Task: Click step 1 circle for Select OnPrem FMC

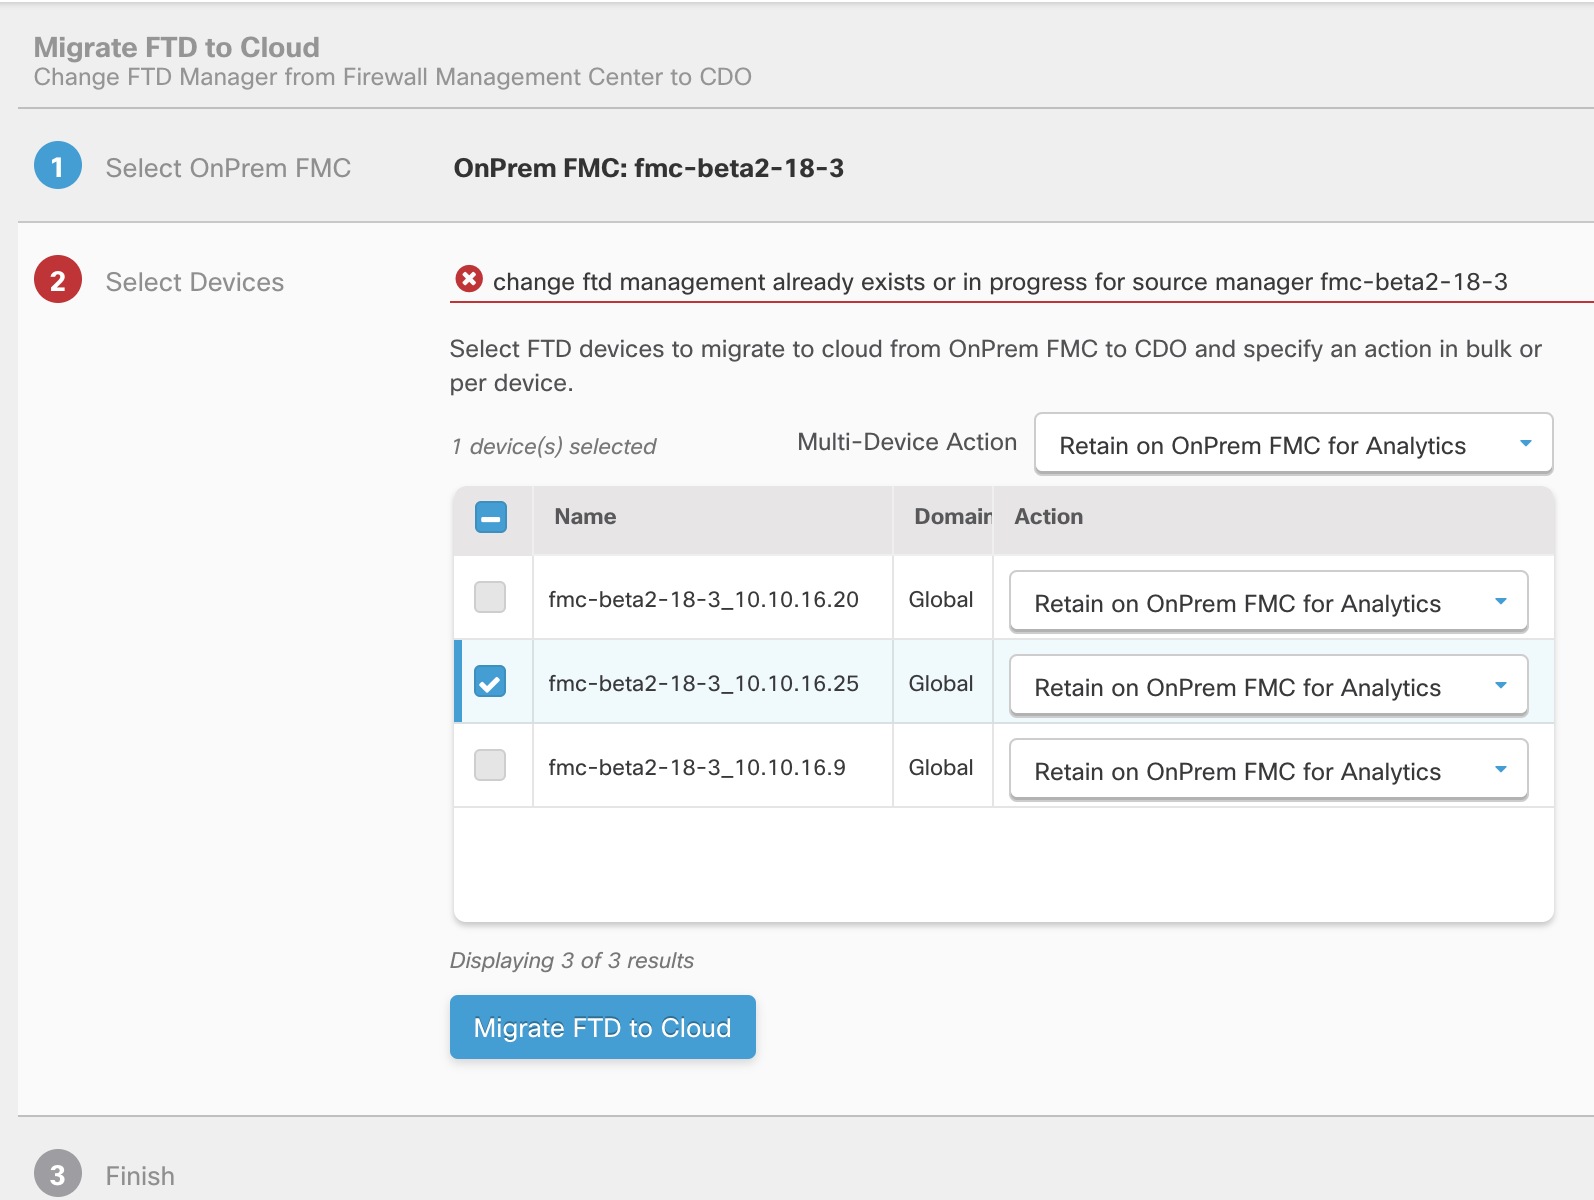Action: [x=58, y=166]
